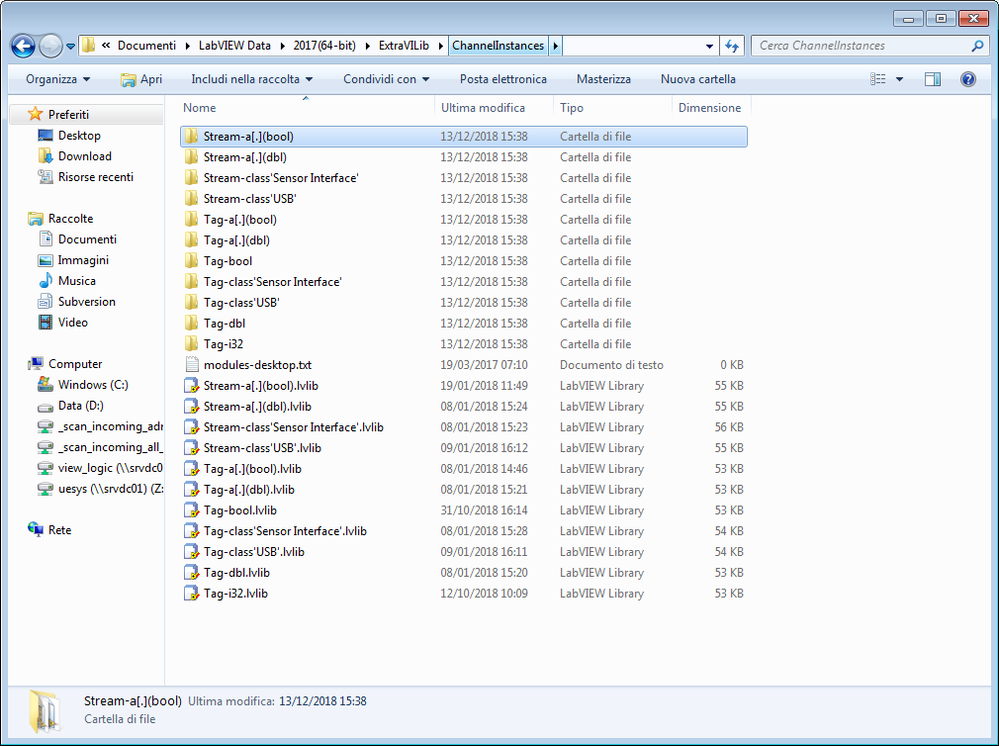Open the recent pages dropdown arrow
The width and height of the screenshot is (999, 746).
coord(70,47)
